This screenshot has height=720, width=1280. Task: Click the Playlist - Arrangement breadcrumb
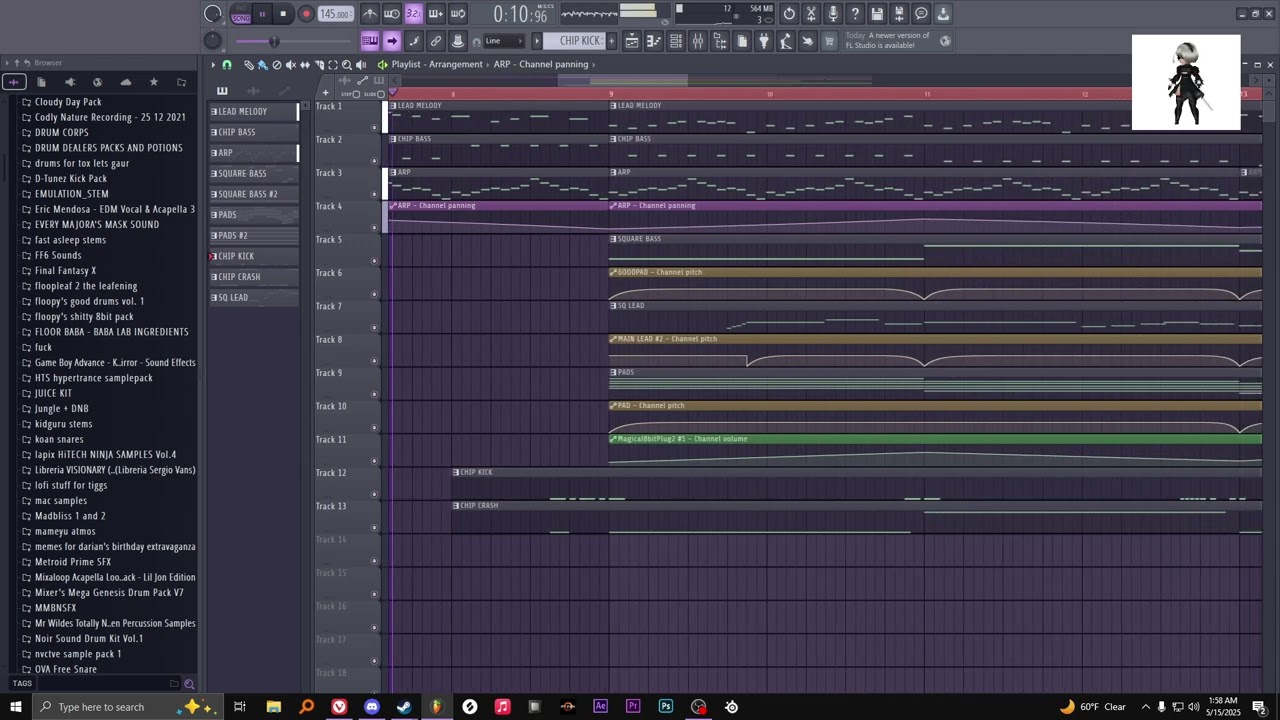[x=437, y=64]
